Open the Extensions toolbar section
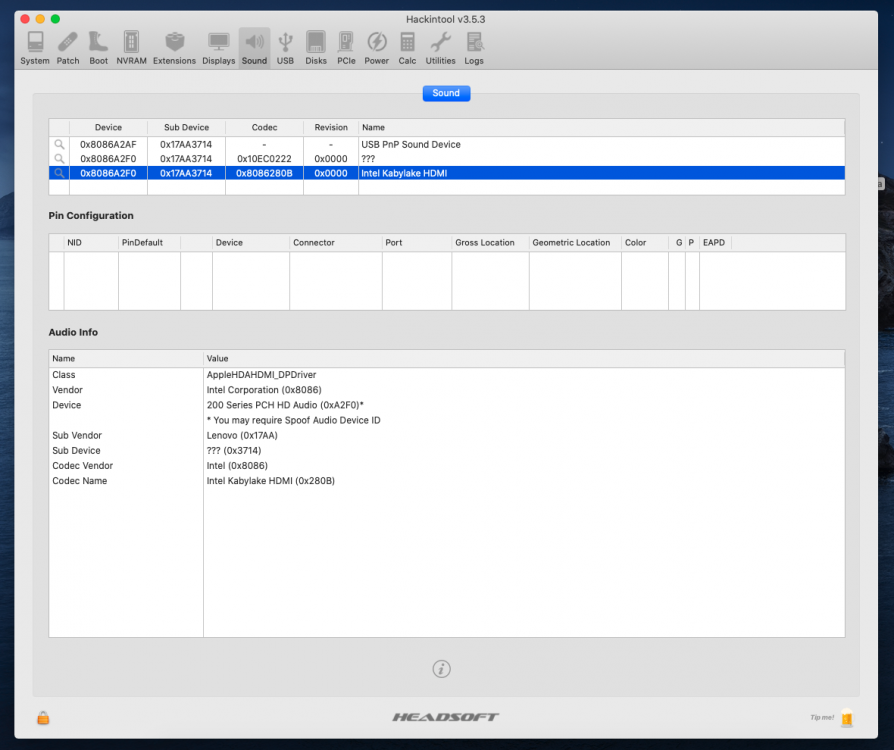The height and width of the screenshot is (750, 894). [x=174, y=48]
